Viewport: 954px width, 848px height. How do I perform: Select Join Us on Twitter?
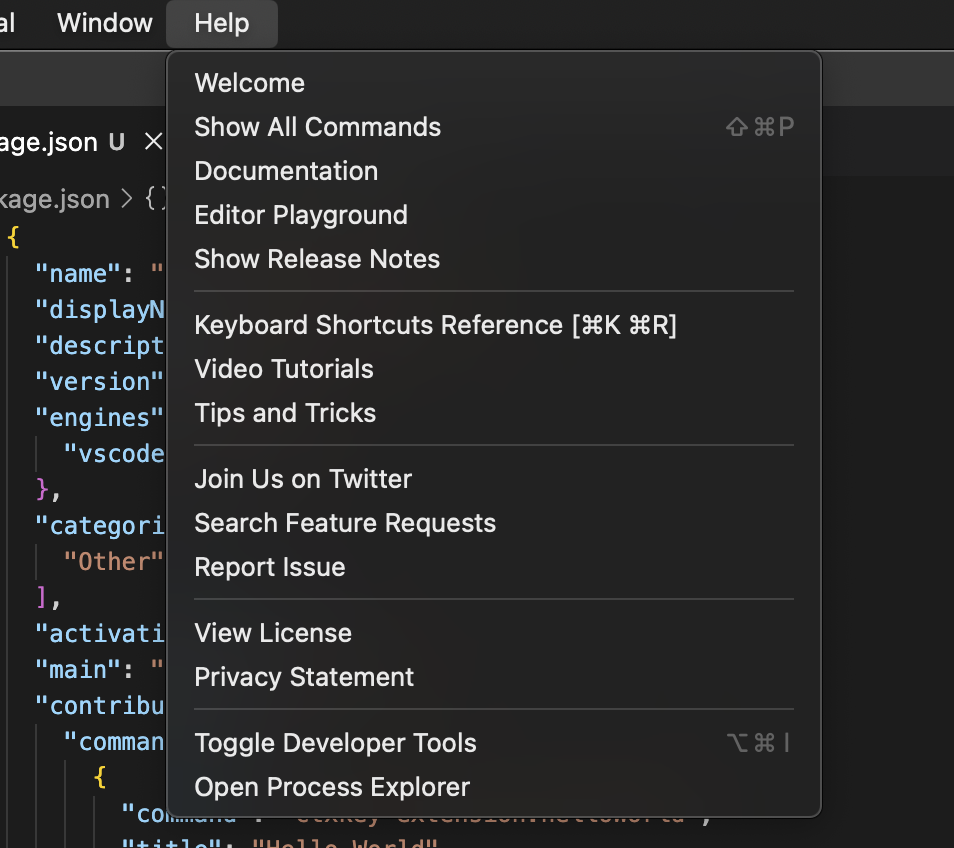[303, 479]
